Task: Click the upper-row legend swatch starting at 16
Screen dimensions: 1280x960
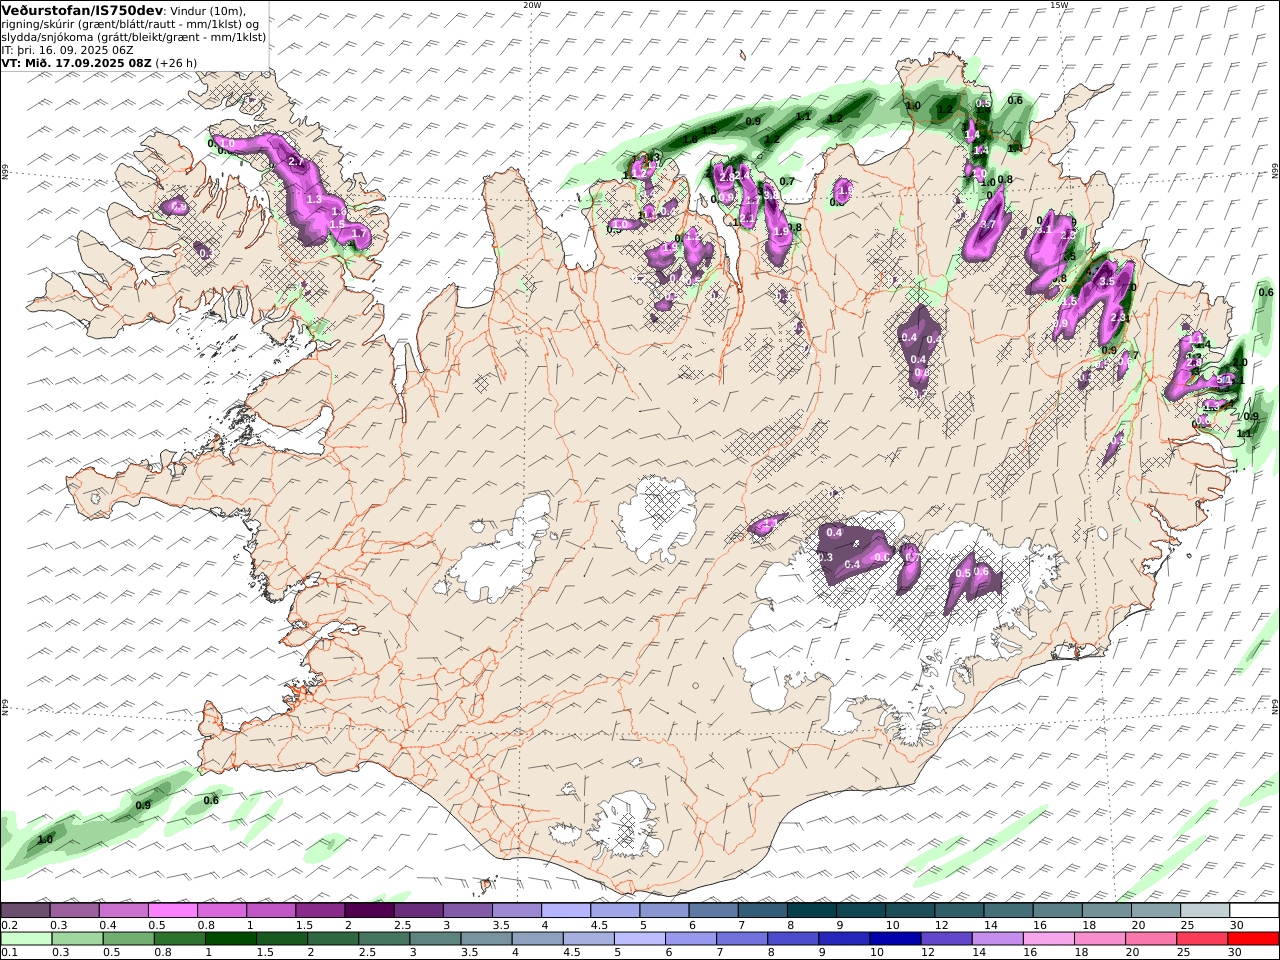Action: coord(1056,910)
